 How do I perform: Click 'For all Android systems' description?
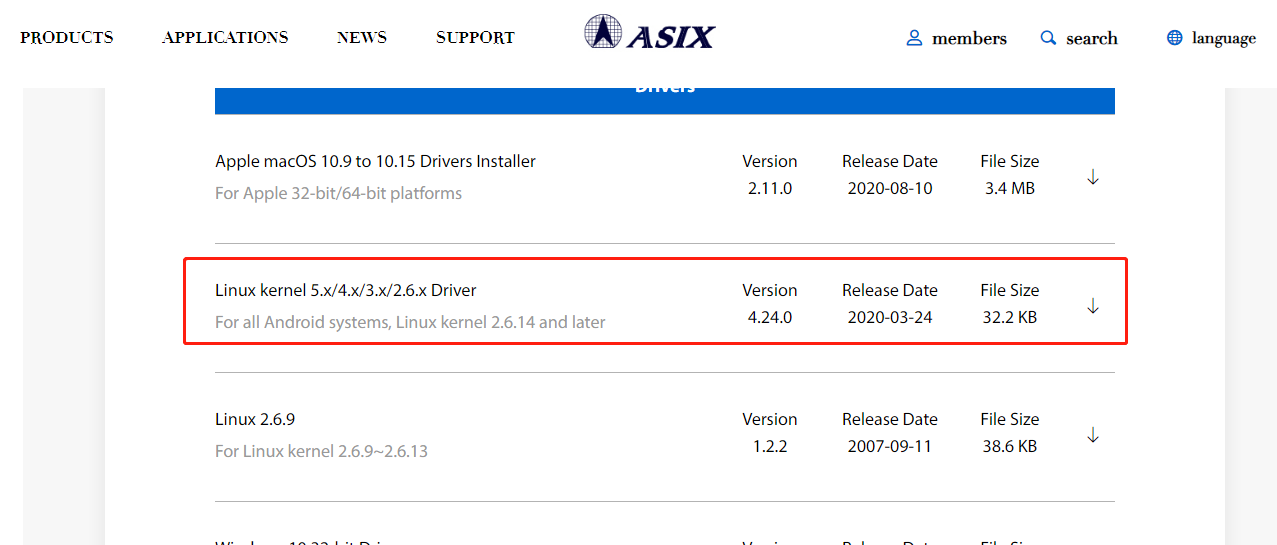[410, 322]
